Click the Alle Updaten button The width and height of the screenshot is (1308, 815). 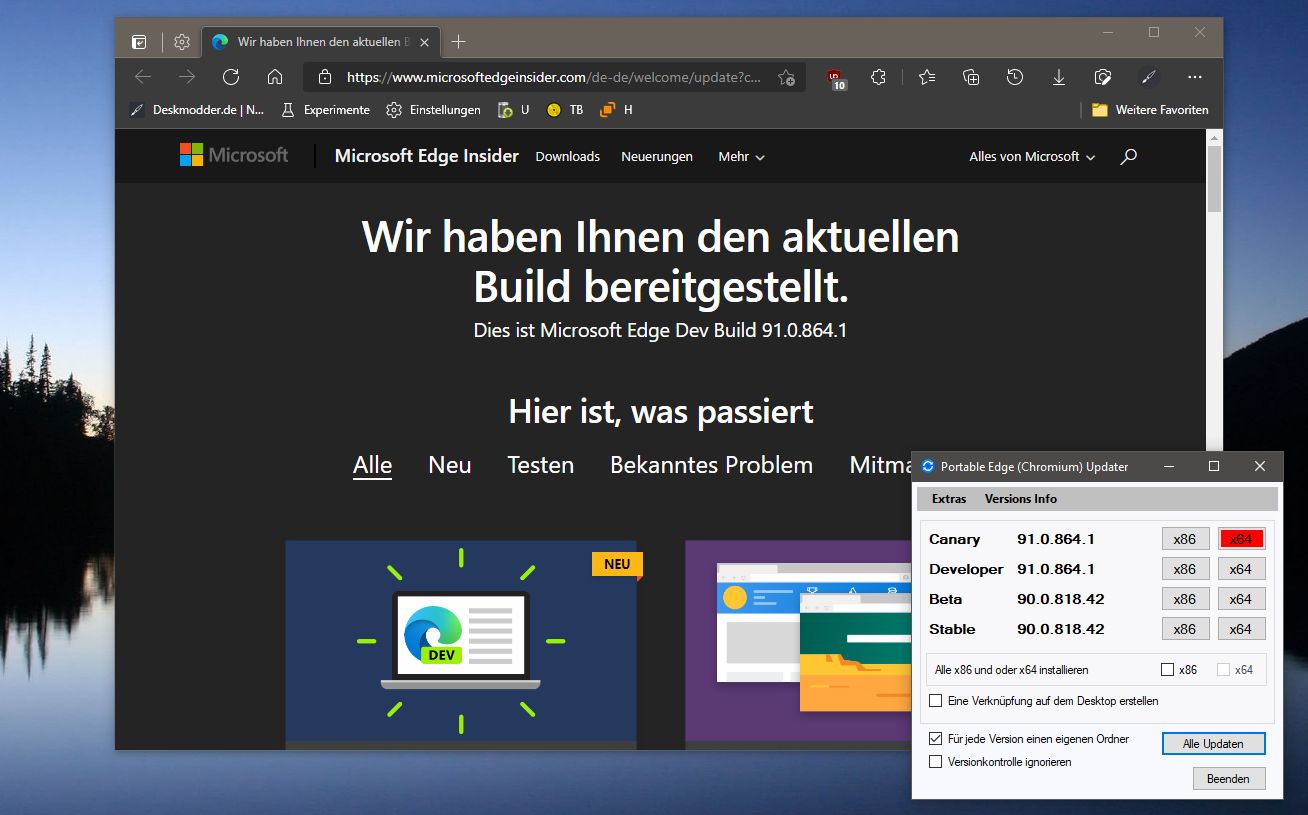[1213, 744]
